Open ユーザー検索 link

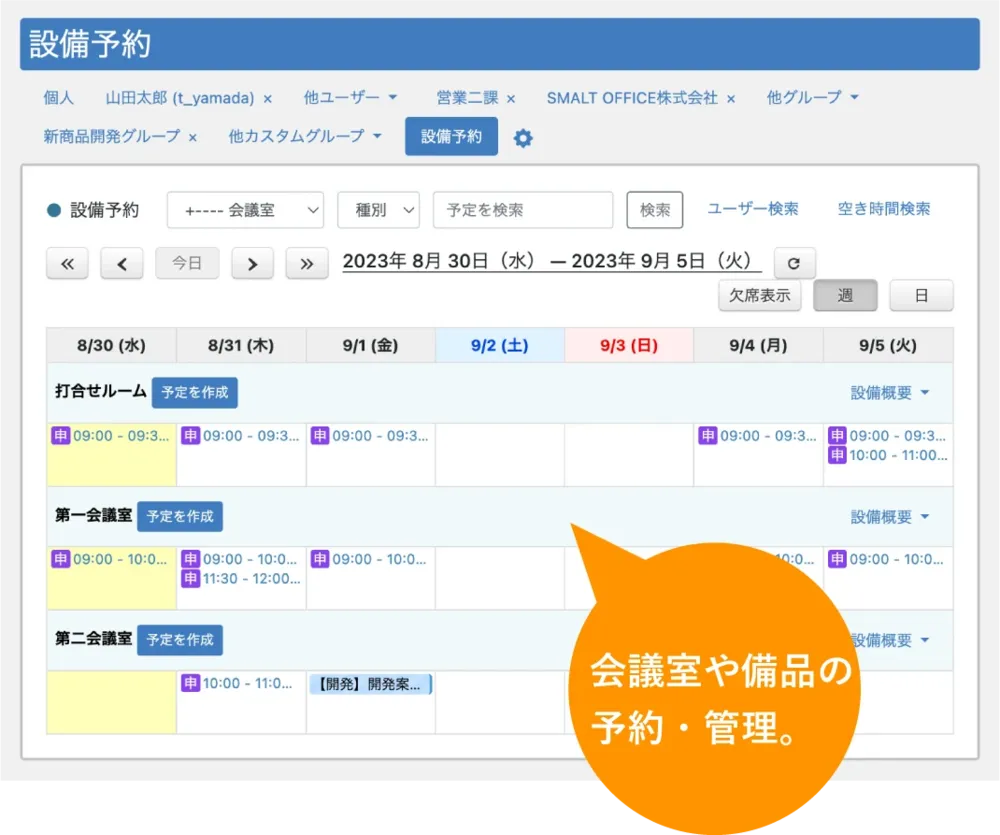point(753,209)
